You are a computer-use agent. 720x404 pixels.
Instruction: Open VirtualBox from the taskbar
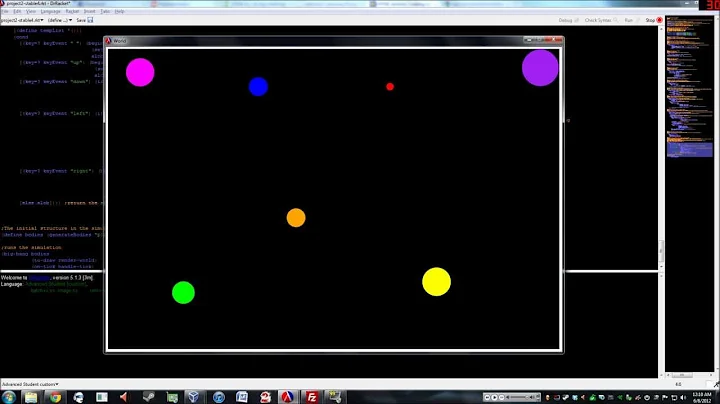193,397
